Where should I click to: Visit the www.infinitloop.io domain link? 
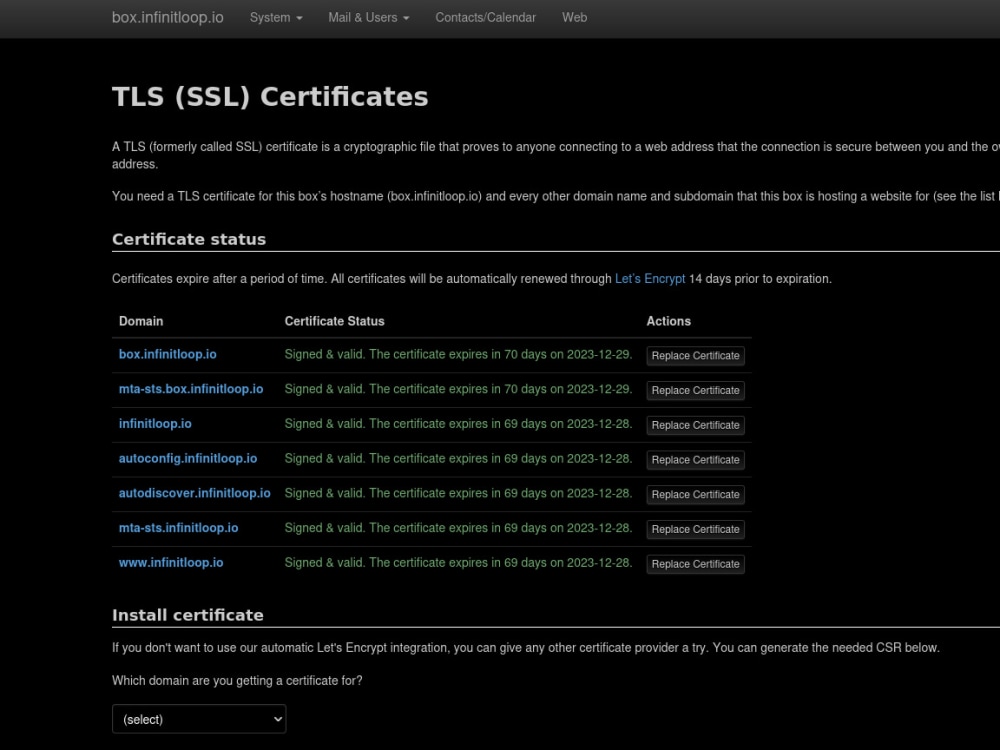(x=170, y=562)
